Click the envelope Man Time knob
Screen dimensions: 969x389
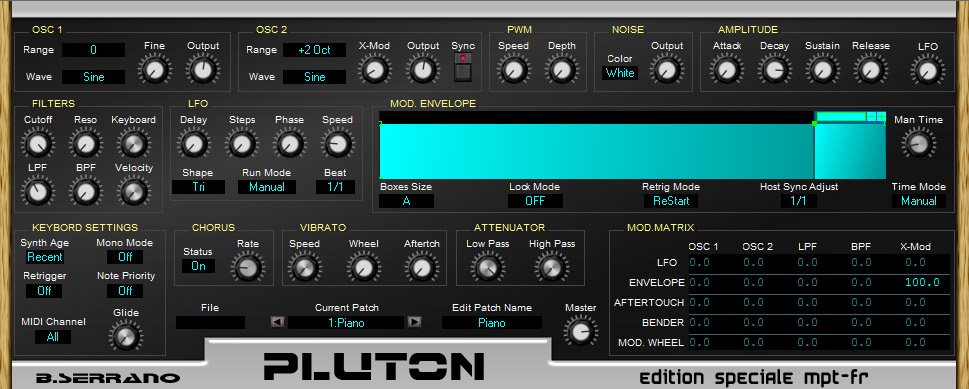click(918, 143)
